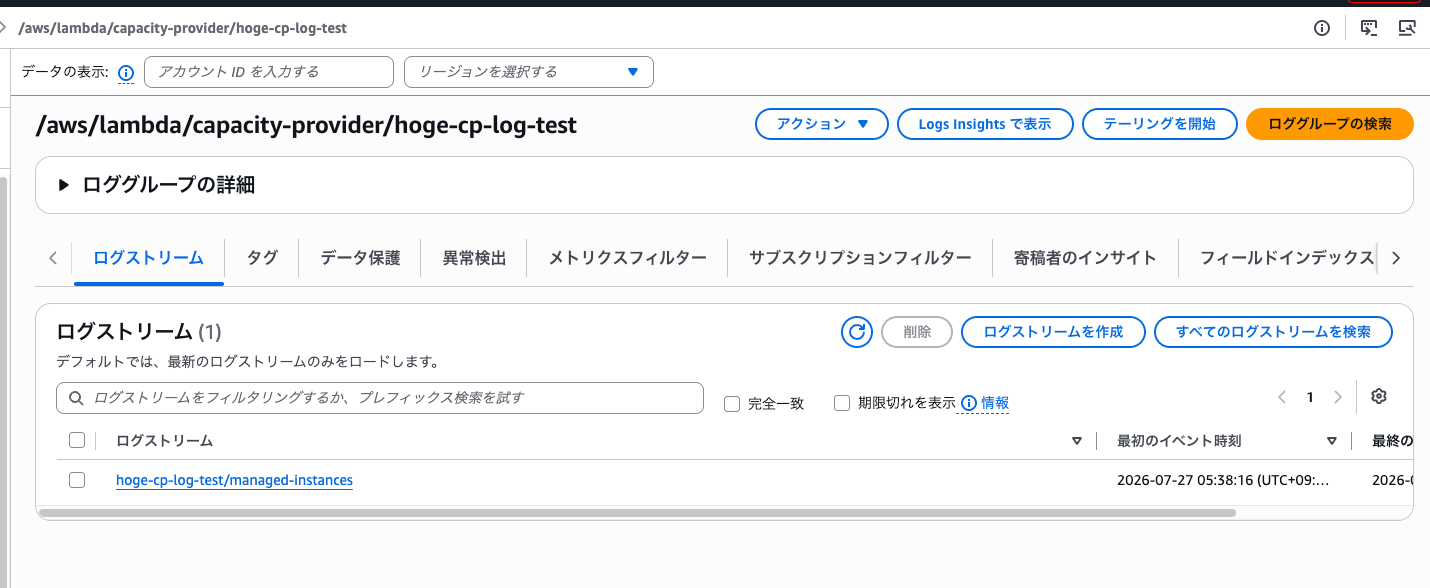Viewport: 1430px width, 588px height.
Task: Click すべてのログストリームを検索 button
Action: [1273, 332]
